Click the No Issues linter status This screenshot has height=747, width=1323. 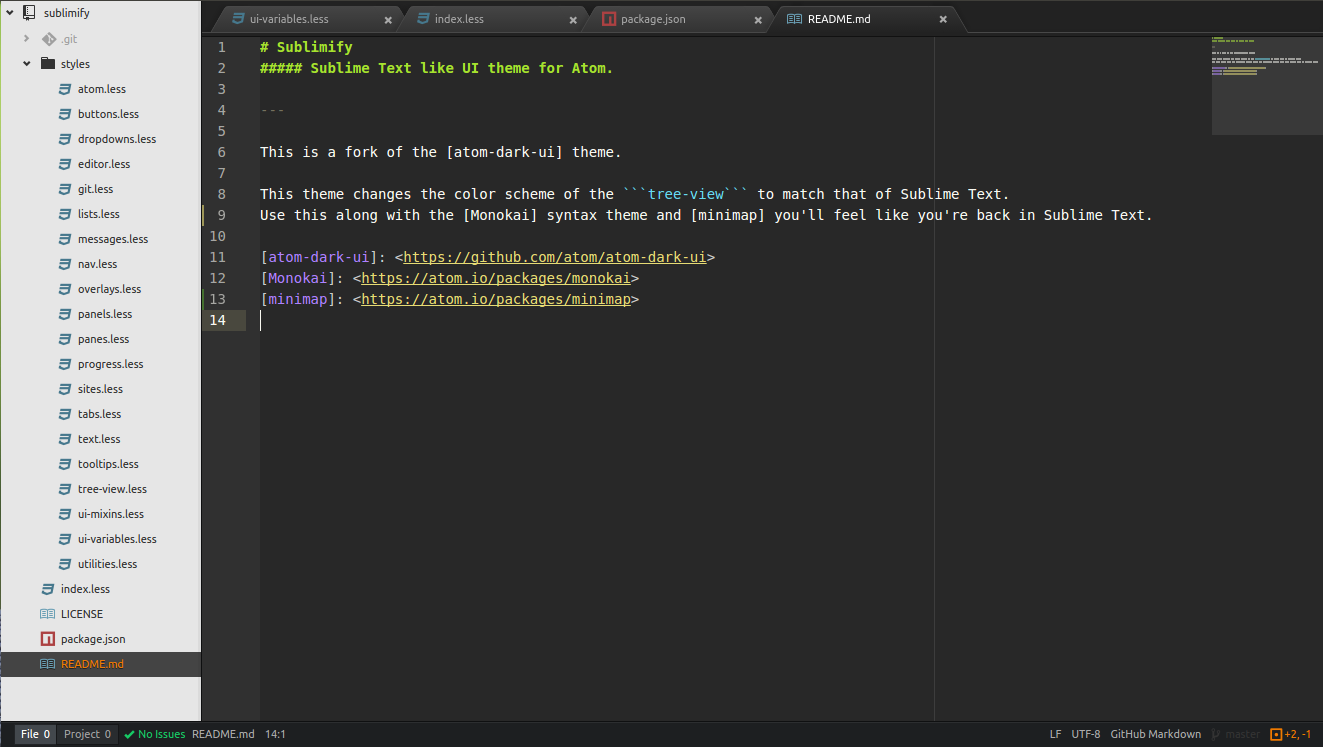pyautogui.click(x=155, y=734)
